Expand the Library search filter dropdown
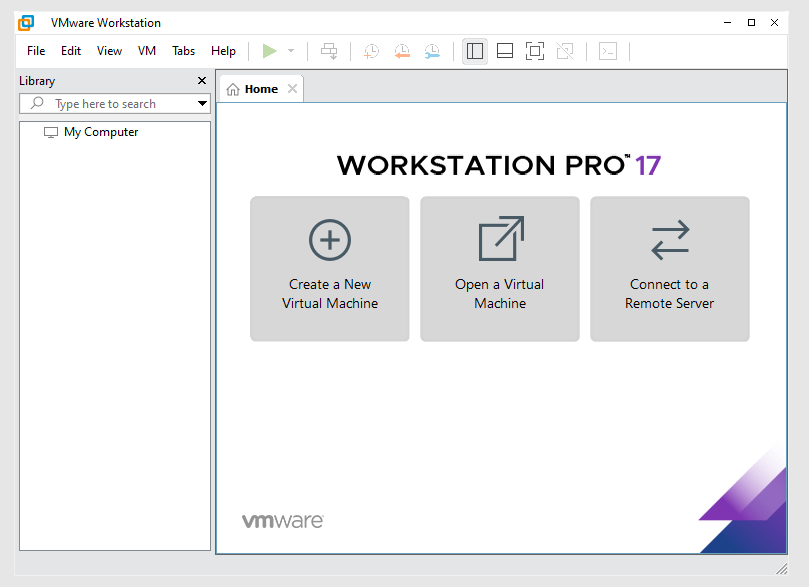The width and height of the screenshot is (809, 587). pyautogui.click(x=203, y=104)
